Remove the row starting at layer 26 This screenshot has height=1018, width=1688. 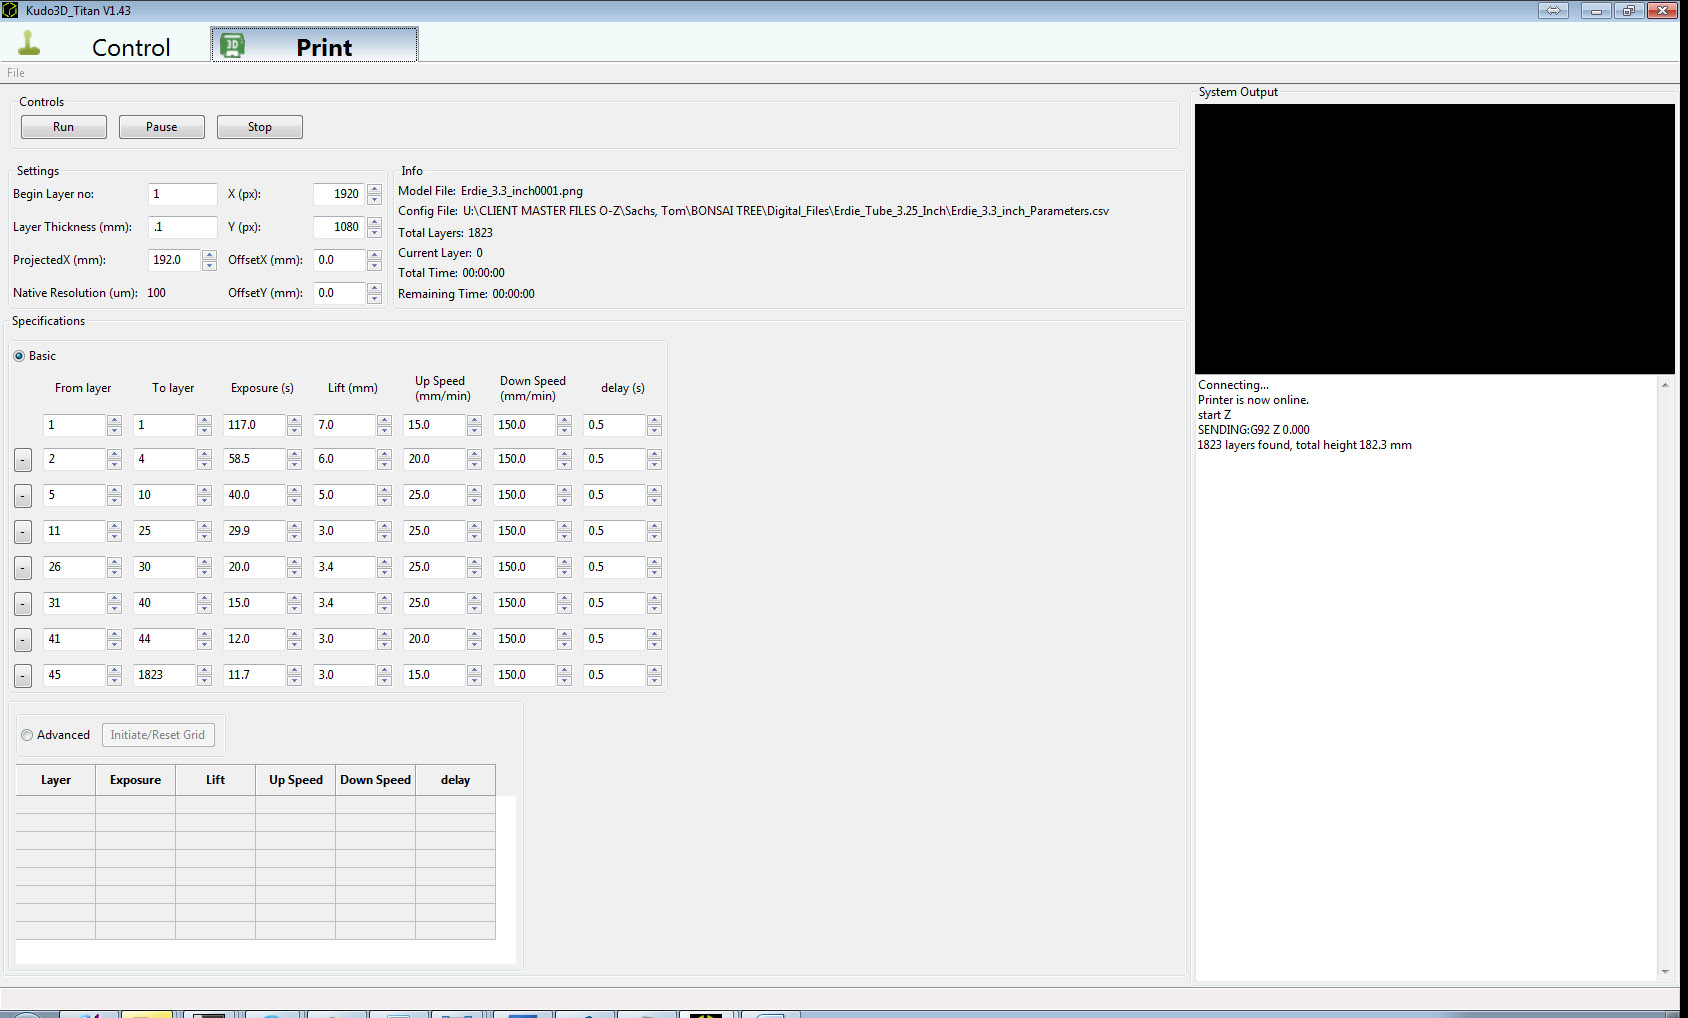[x=23, y=568]
